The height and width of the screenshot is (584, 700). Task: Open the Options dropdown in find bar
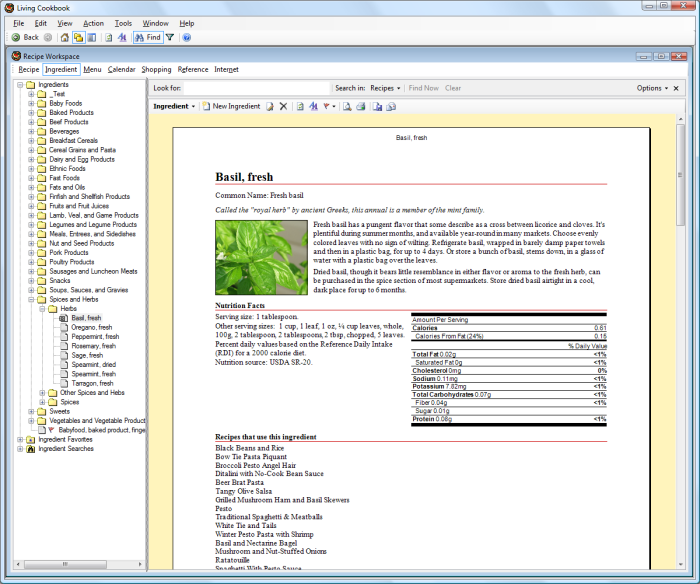652,88
